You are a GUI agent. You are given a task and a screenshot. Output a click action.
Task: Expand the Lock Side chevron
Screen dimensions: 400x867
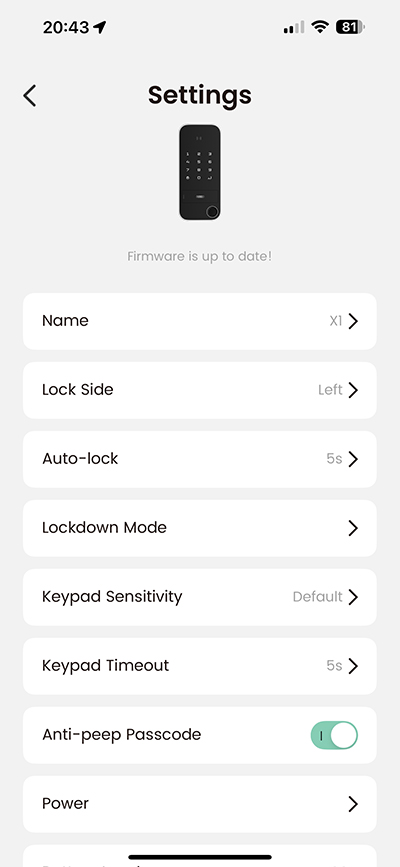tap(353, 390)
